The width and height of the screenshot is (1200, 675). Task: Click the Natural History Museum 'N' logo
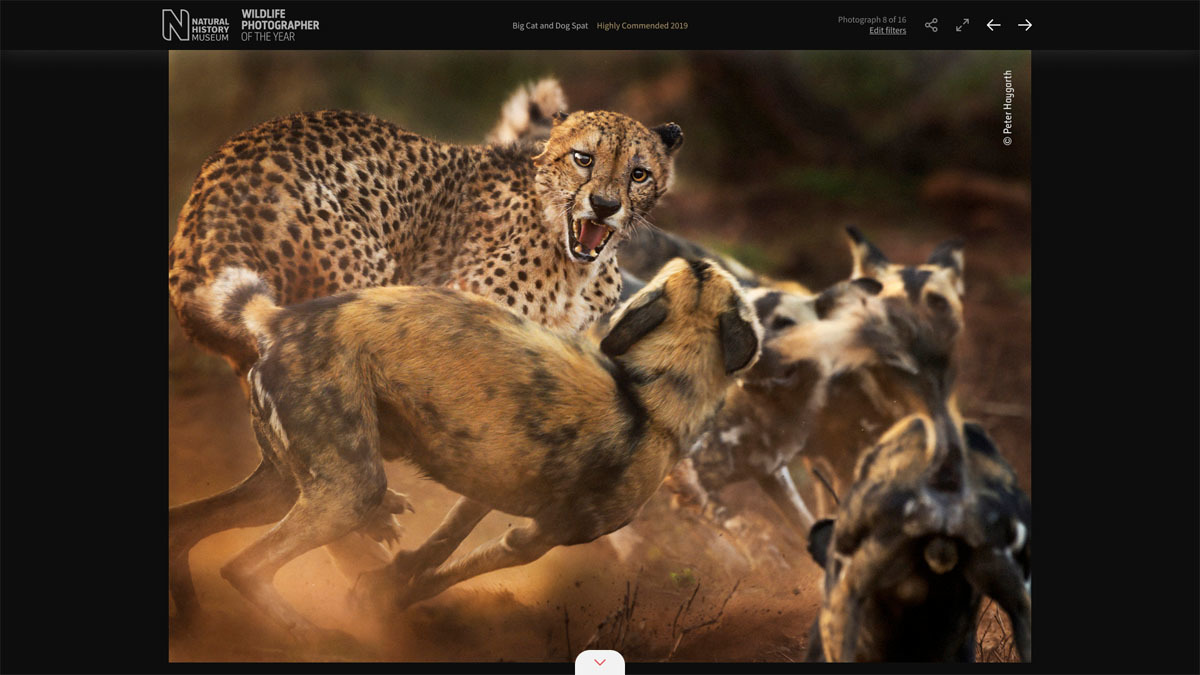tap(175, 25)
